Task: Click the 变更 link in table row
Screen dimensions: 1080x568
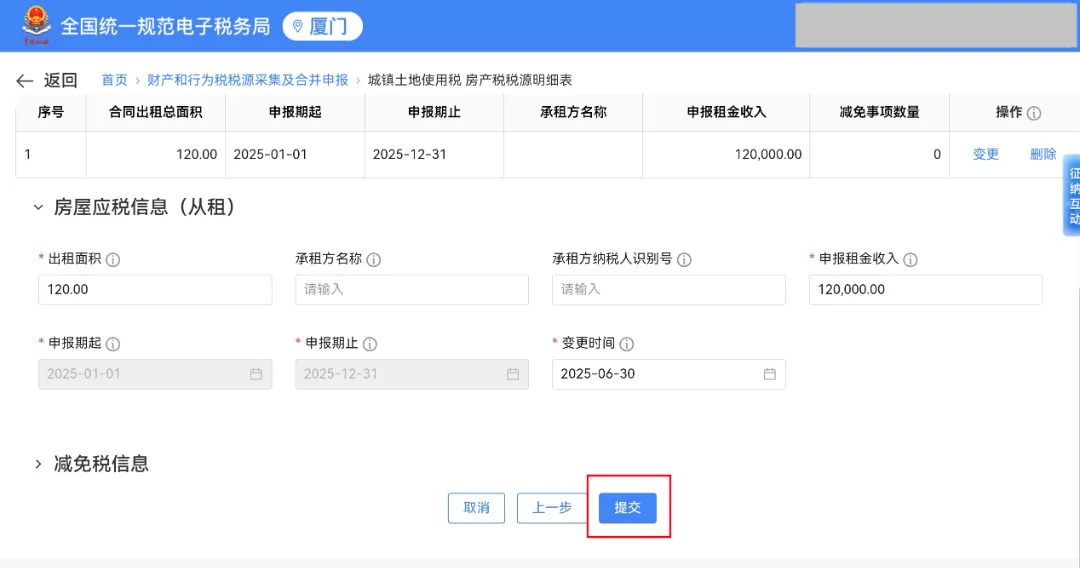Action: pos(986,154)
